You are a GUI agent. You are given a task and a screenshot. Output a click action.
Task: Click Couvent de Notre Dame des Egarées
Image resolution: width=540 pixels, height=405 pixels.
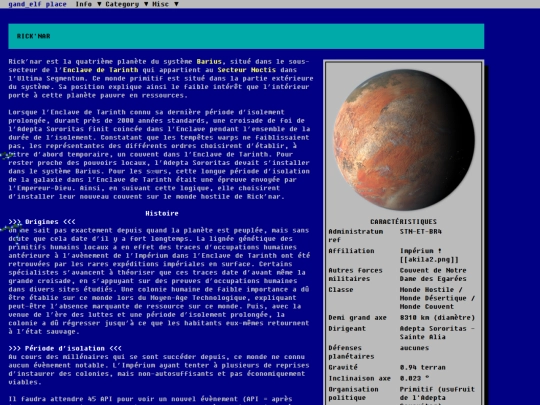click(x=433, y=274)
